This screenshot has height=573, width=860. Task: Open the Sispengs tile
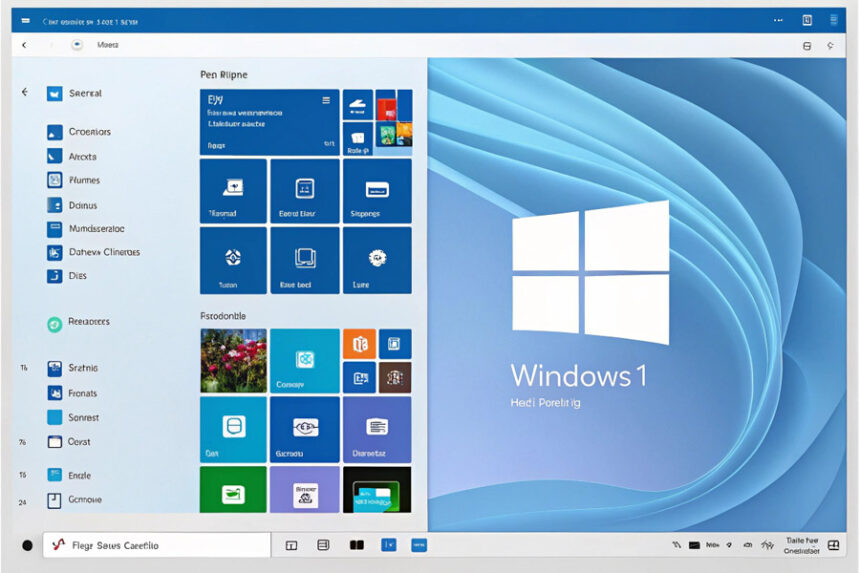coord(377,191)
